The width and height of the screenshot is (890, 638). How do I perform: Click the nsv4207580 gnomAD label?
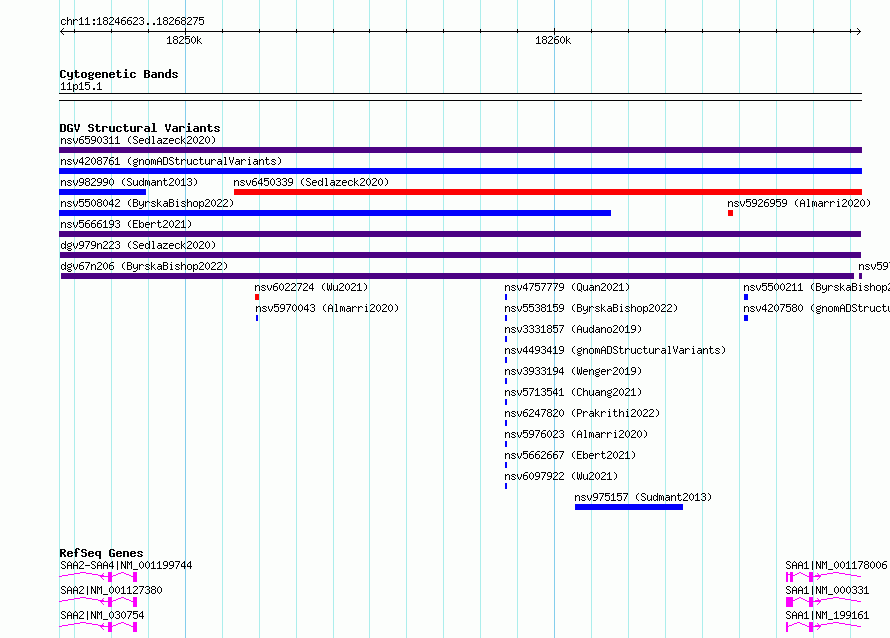816,308
